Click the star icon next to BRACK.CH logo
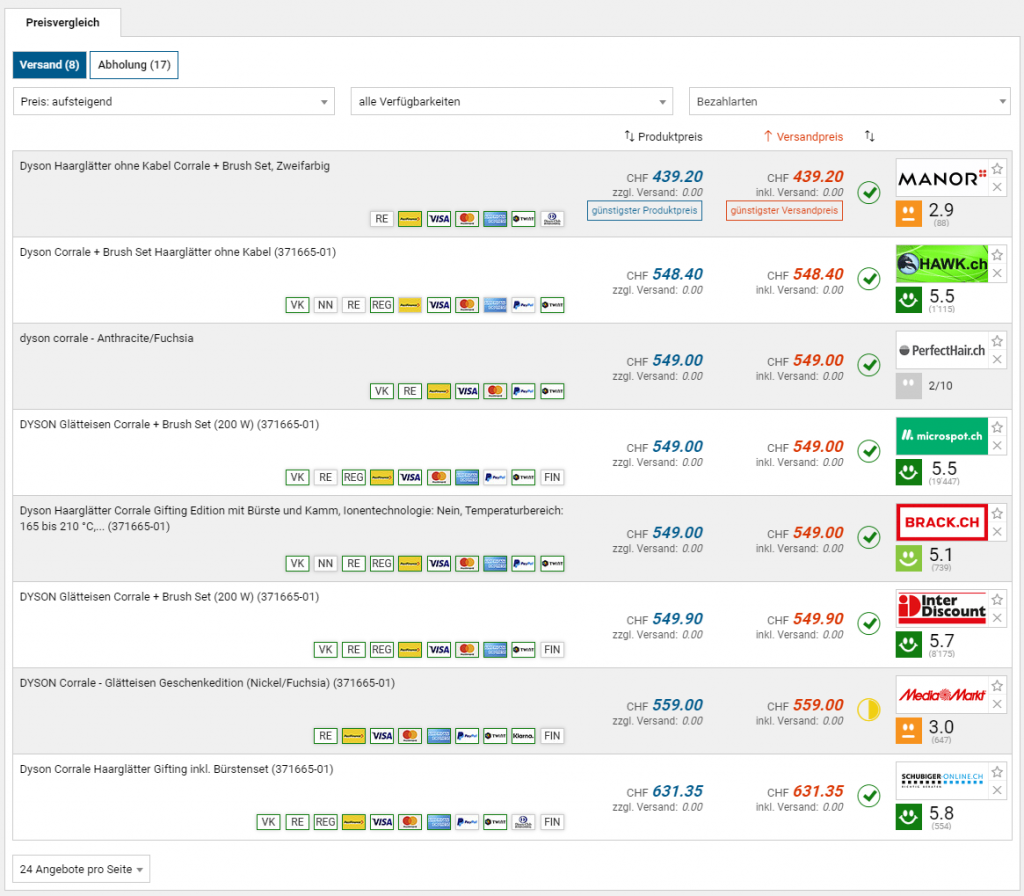 tap(997, 513)
